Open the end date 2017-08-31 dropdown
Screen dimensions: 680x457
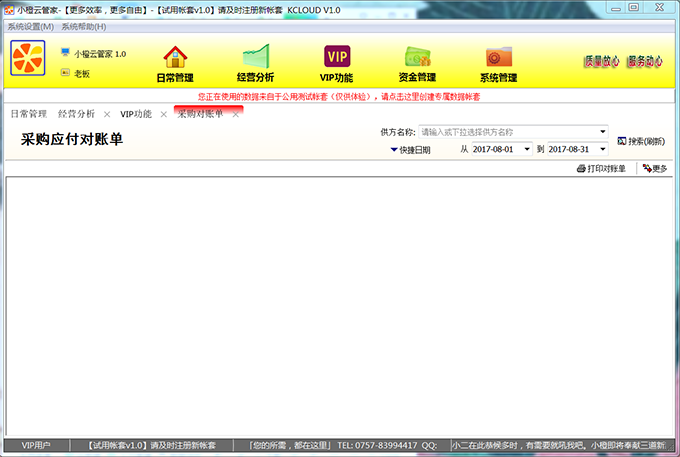(x=602, y=149)
